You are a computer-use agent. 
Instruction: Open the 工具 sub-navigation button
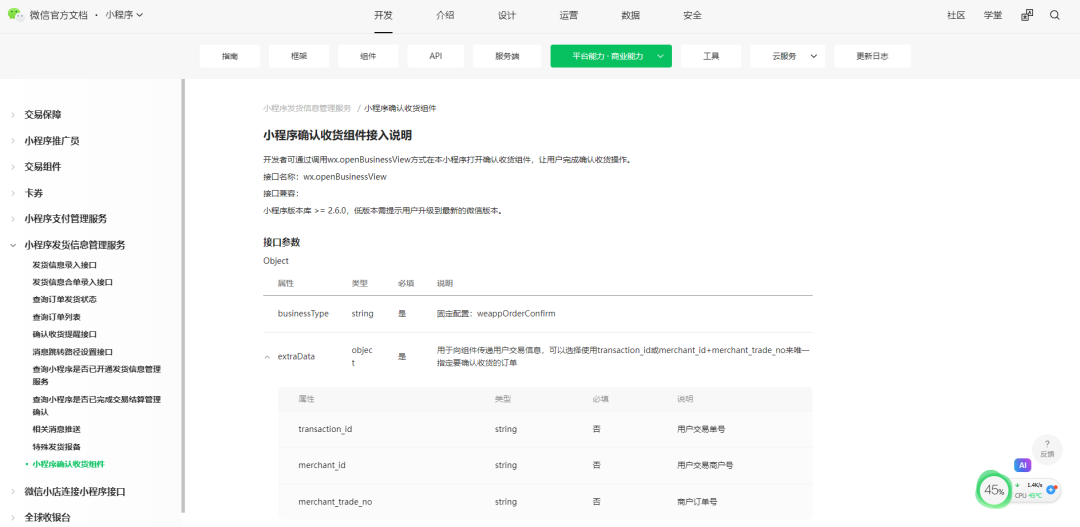711,56
